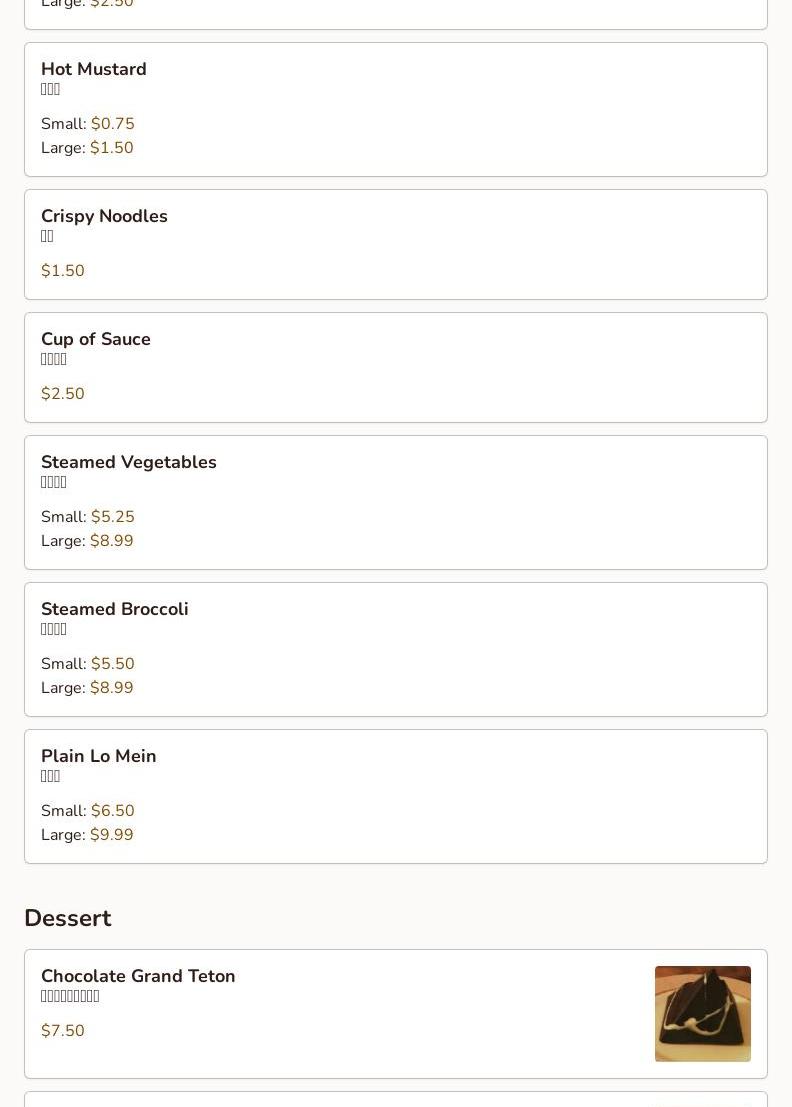Choose Steamed Broccoli small $5.50
The height and width of the screenshot is (1107, 792).
coord(112,664)
